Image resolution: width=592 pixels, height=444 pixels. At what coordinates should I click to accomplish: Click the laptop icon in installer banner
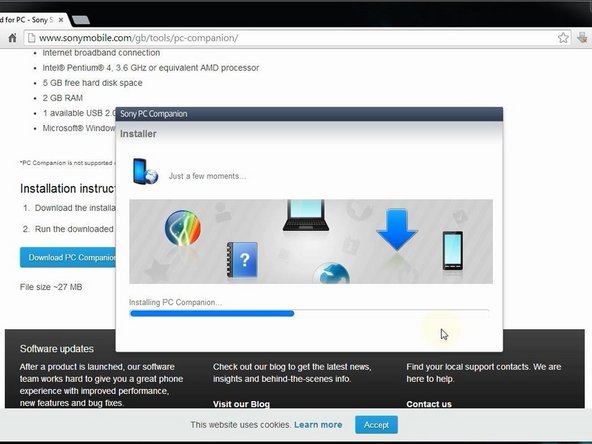(305, 215)
